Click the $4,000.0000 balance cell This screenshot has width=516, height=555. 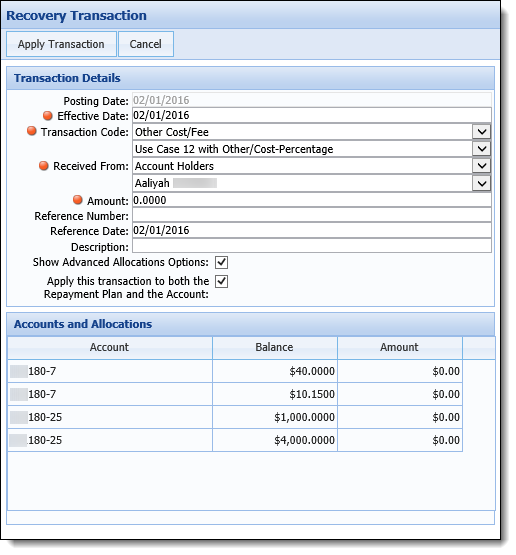tap(275, 440)
